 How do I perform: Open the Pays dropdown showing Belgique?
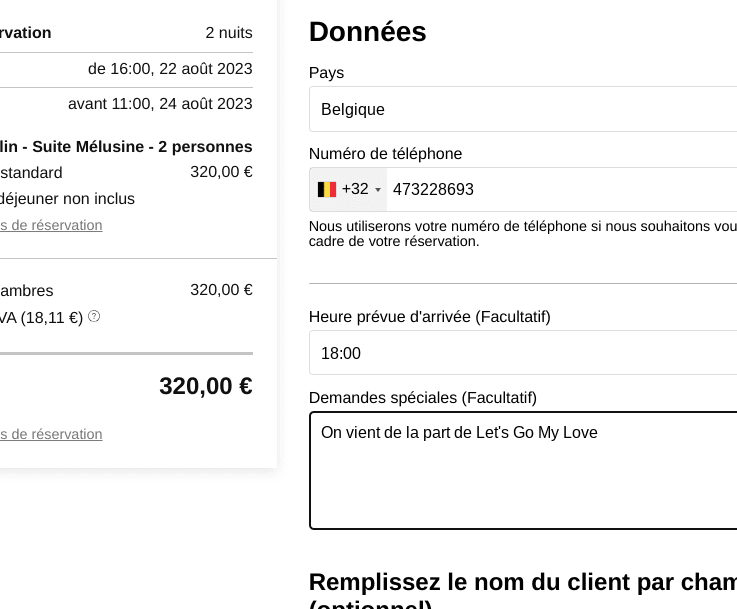(523, 109)
